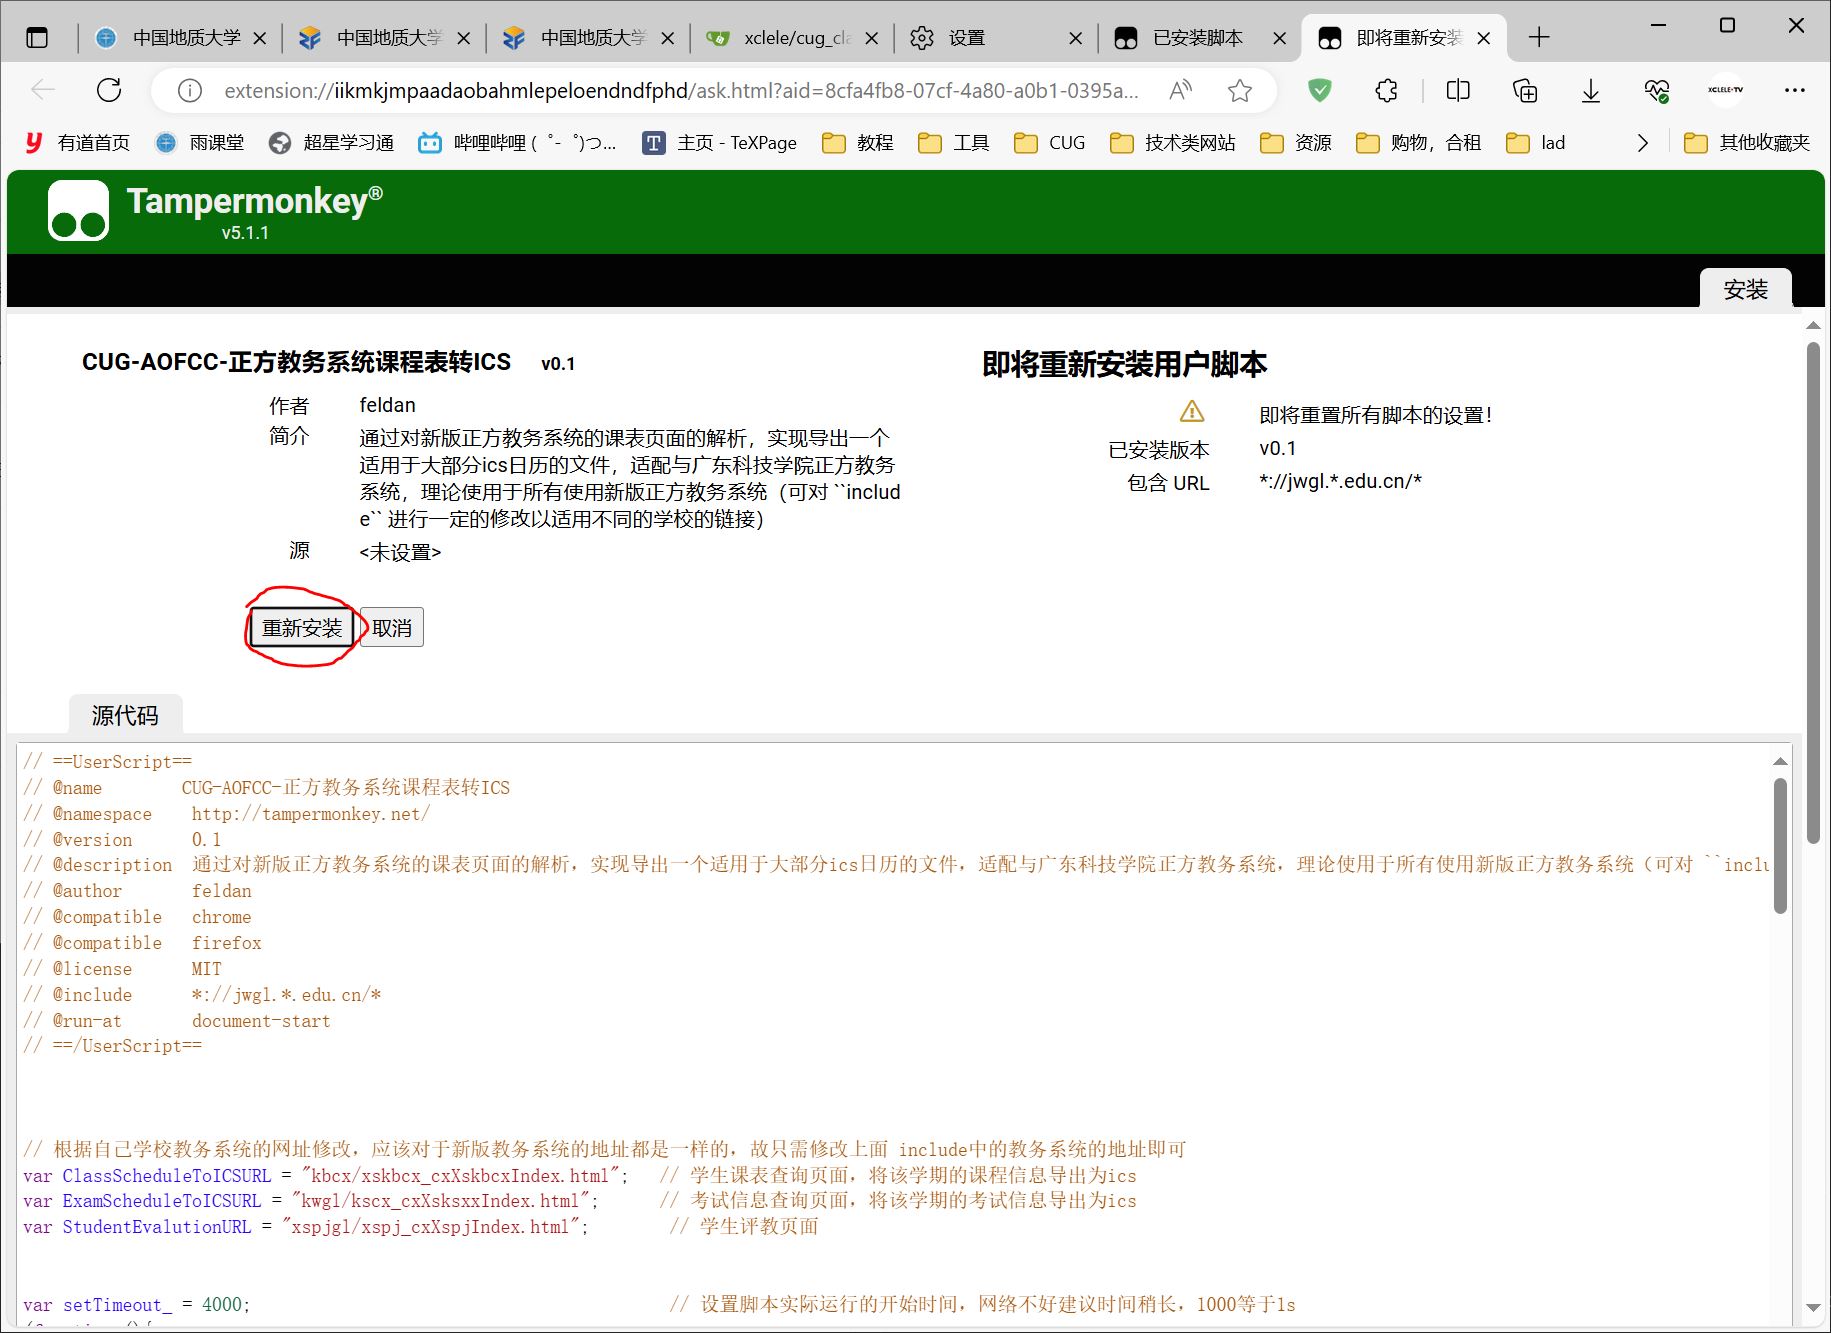Open the tab actions menu icon
Image resolution: width=1831 pixels, height=1333 pixels.
point(37,38)
